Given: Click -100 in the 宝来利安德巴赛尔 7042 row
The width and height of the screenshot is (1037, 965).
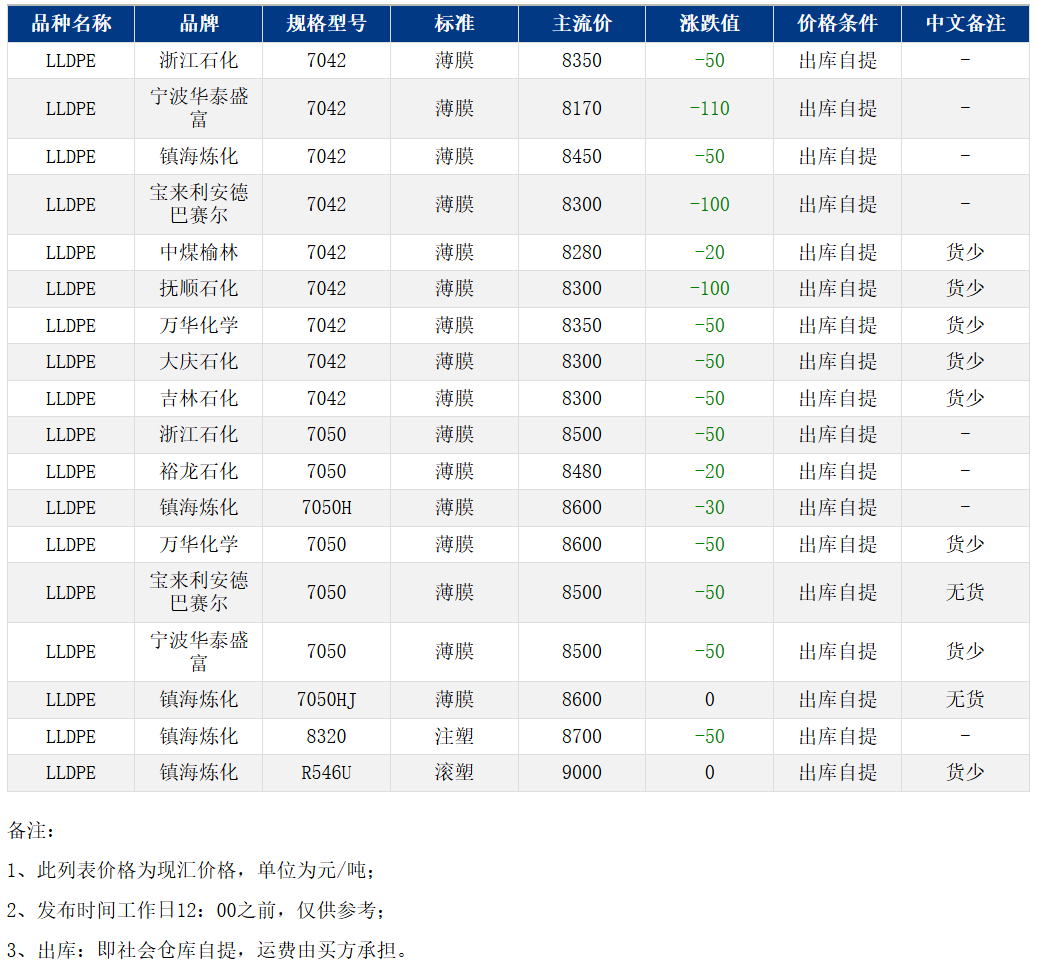Looking at the screenshot, I should [710, 205].
